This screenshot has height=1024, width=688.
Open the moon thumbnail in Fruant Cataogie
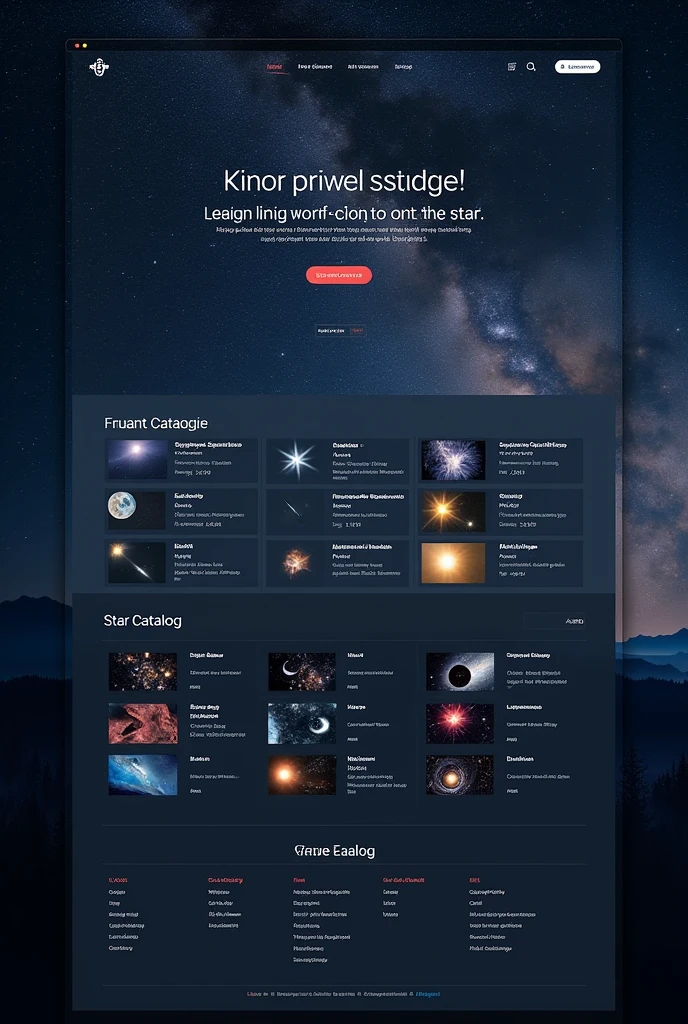[137, 510]
